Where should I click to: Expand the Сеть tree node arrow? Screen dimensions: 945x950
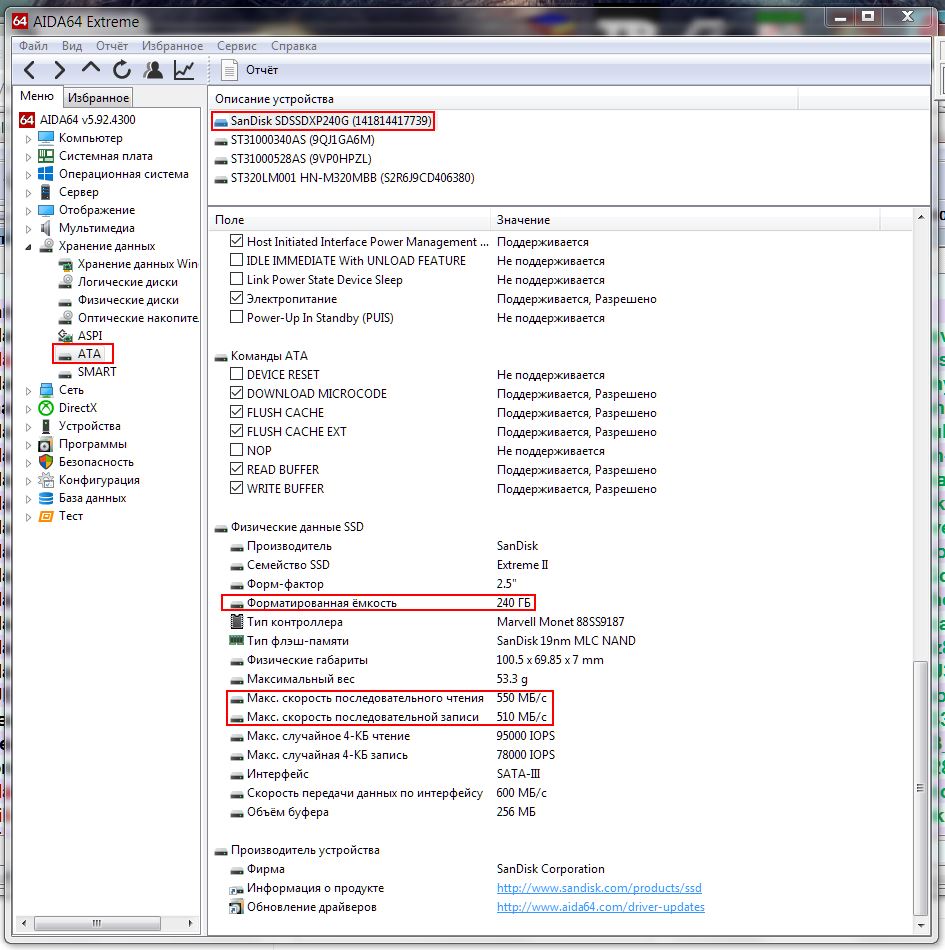click(x=28, y=391)
